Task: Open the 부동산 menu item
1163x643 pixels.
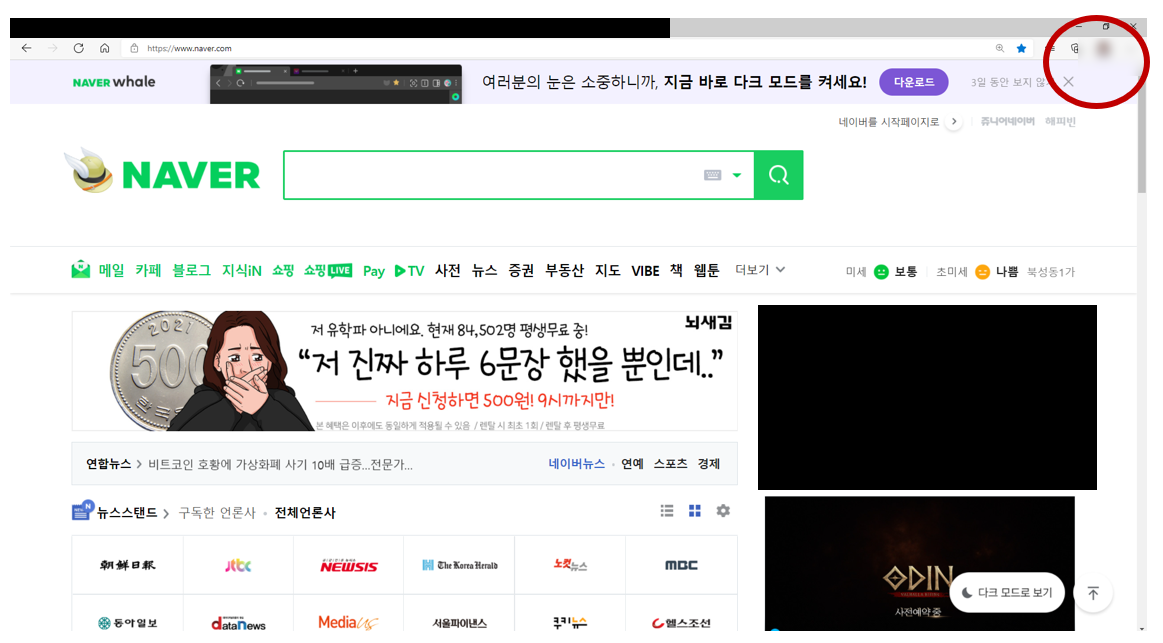Action: pyautogui.click(x=564, y=271)
